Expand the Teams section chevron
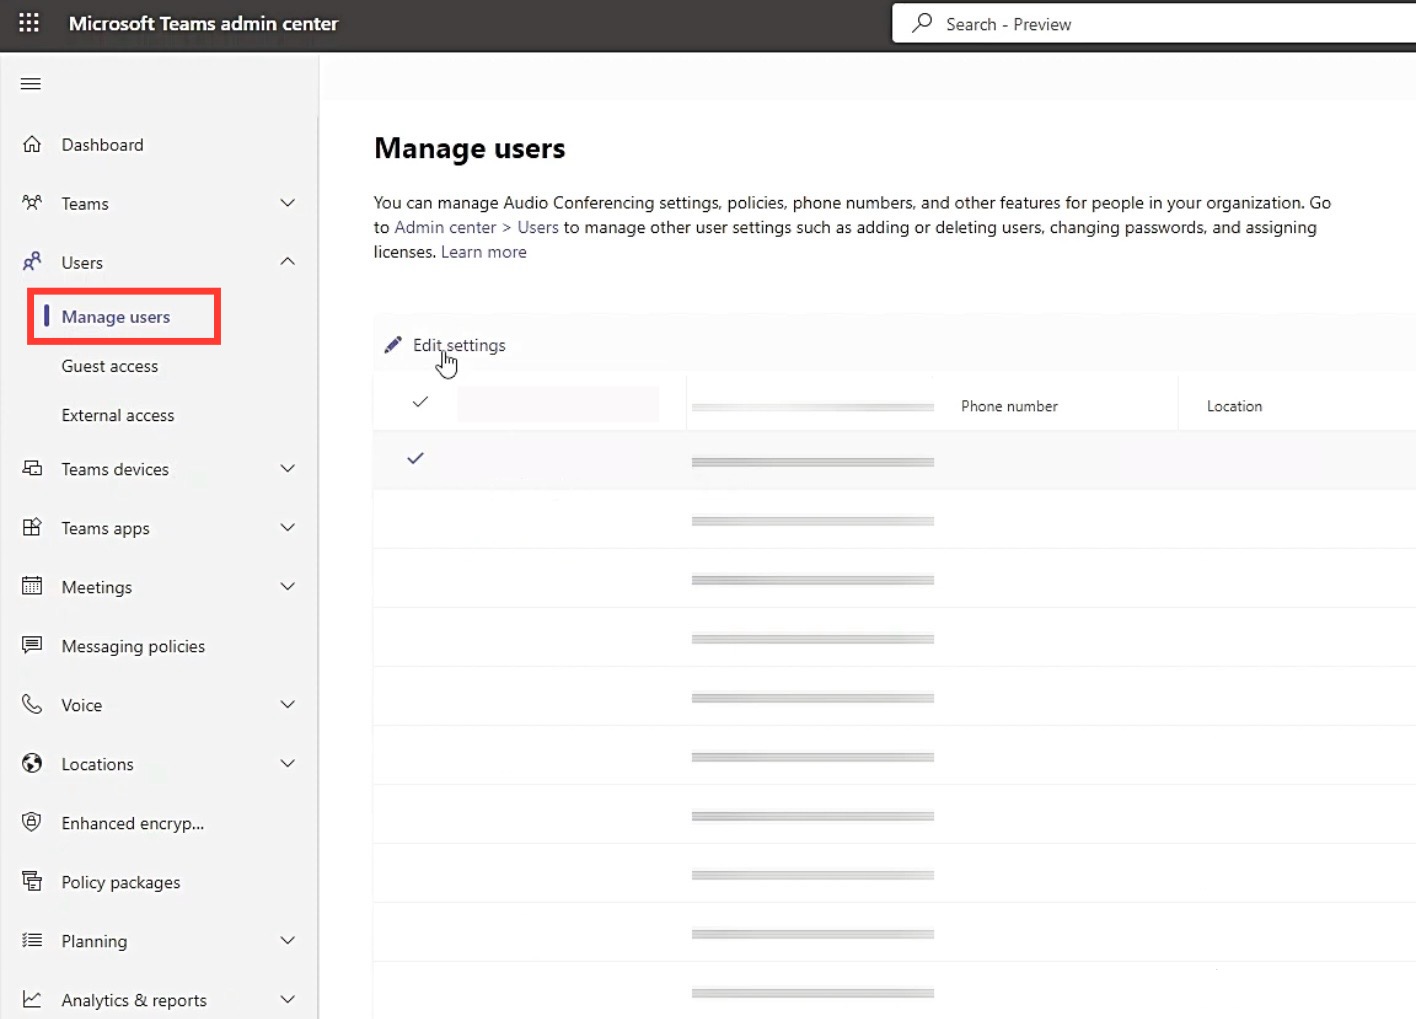Screen dimensions: 1416x1019 [x=288, y=203]
